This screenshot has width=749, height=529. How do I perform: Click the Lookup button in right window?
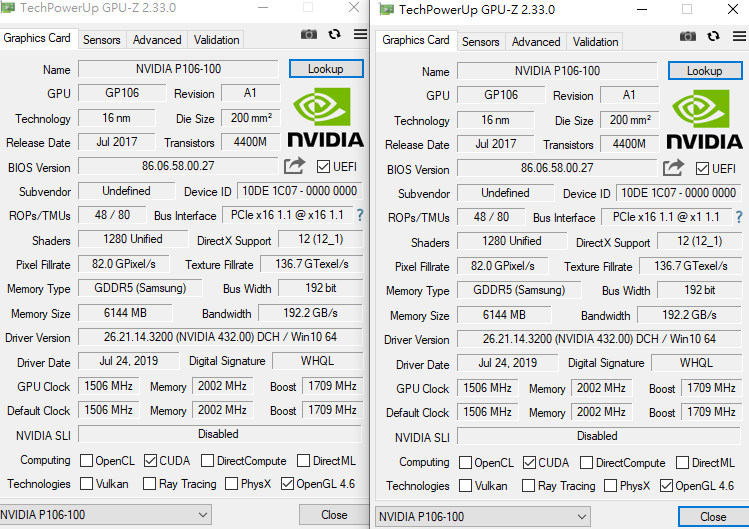[x=705, y=71]
